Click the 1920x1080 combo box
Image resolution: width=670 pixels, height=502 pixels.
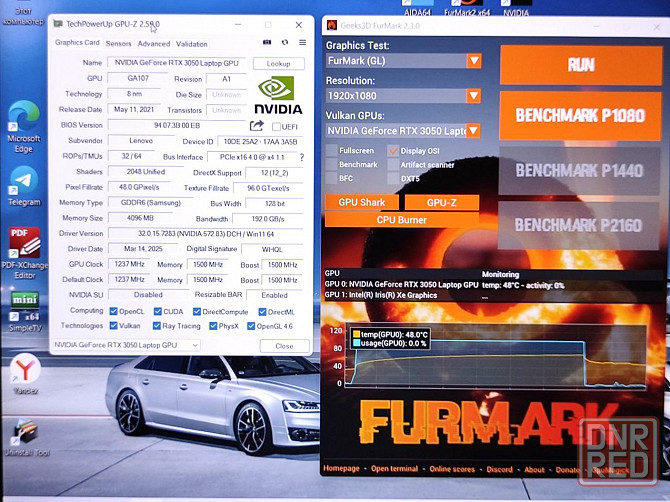[403, 96]
